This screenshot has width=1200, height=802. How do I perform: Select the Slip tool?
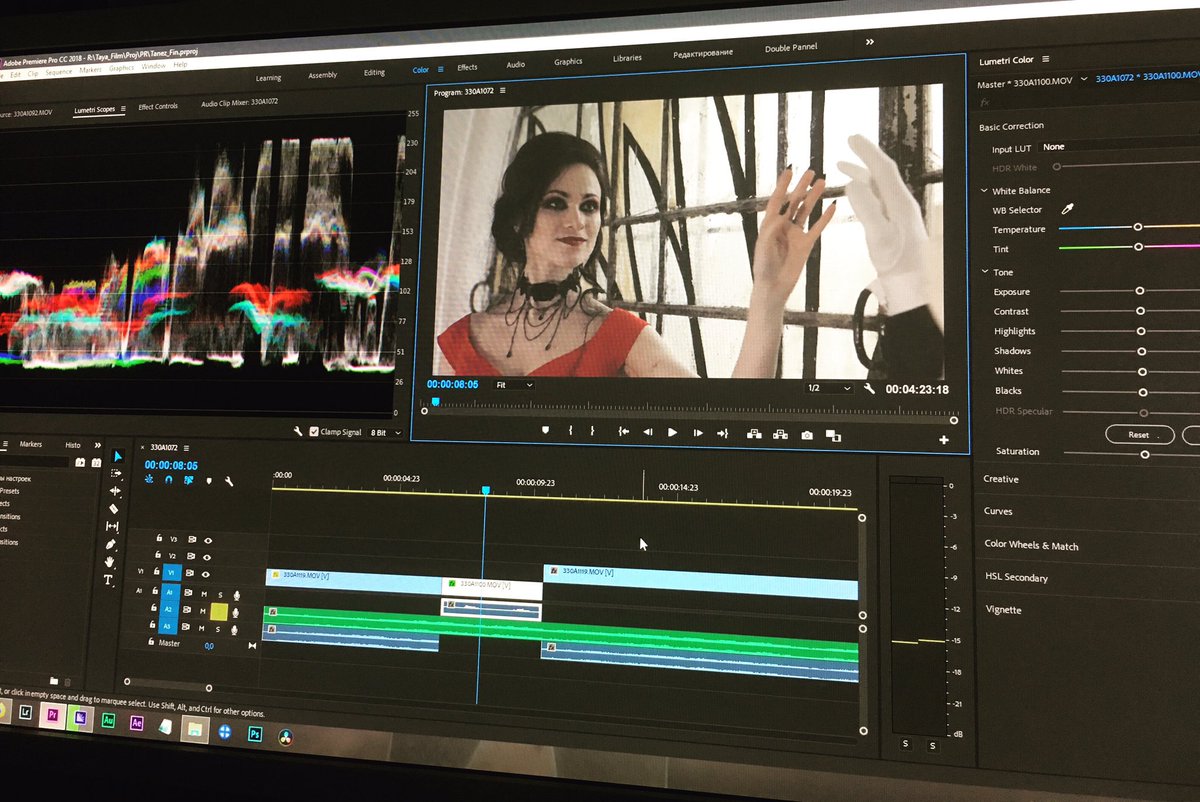pyautogui.click(x=112, y=526)
